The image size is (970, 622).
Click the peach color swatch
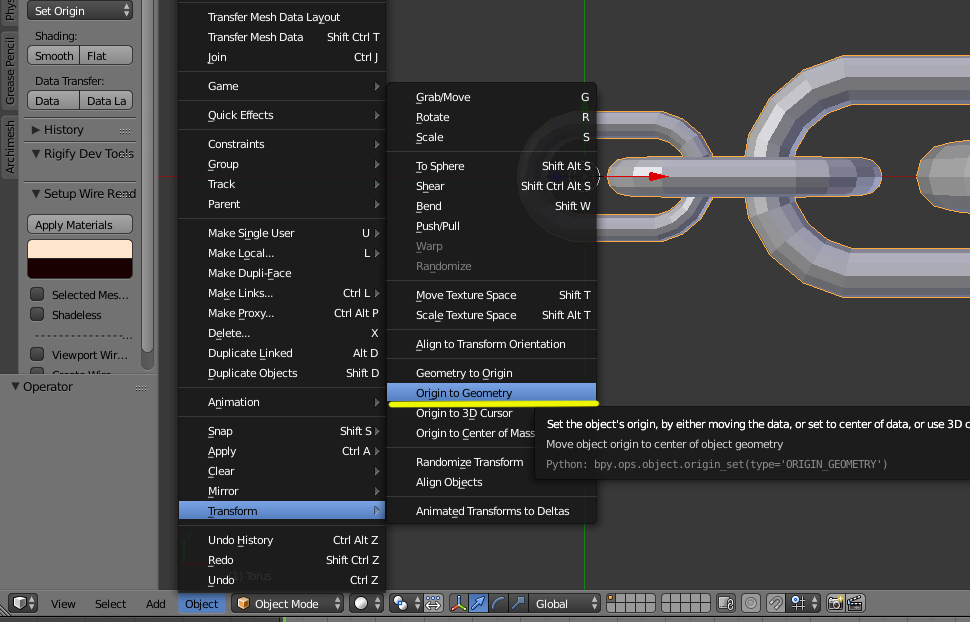80,249
